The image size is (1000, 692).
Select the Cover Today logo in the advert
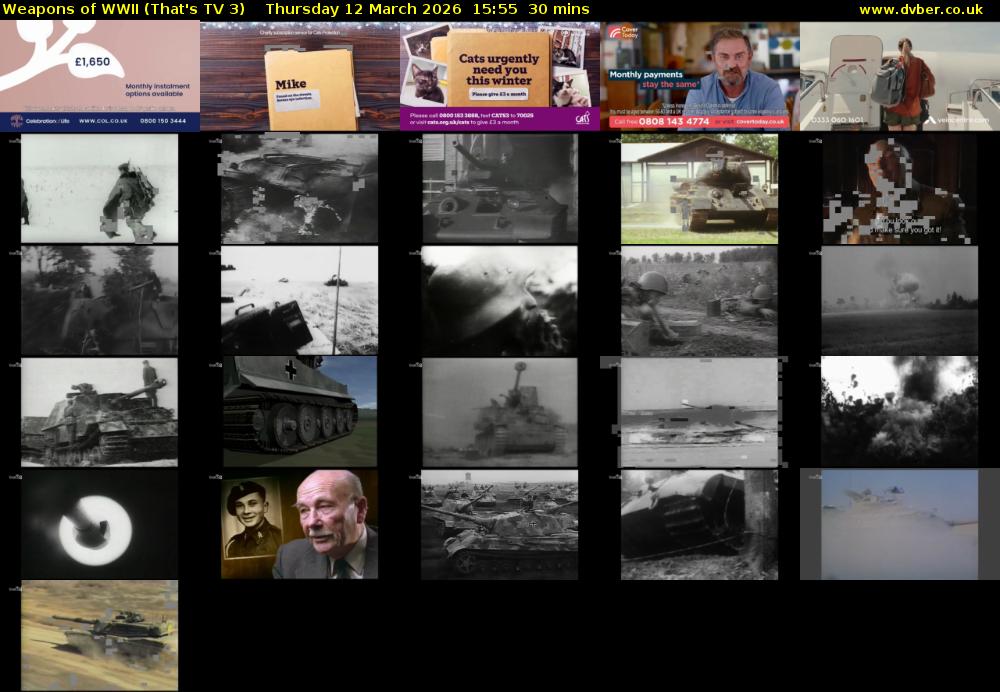(x=623, y=32)
